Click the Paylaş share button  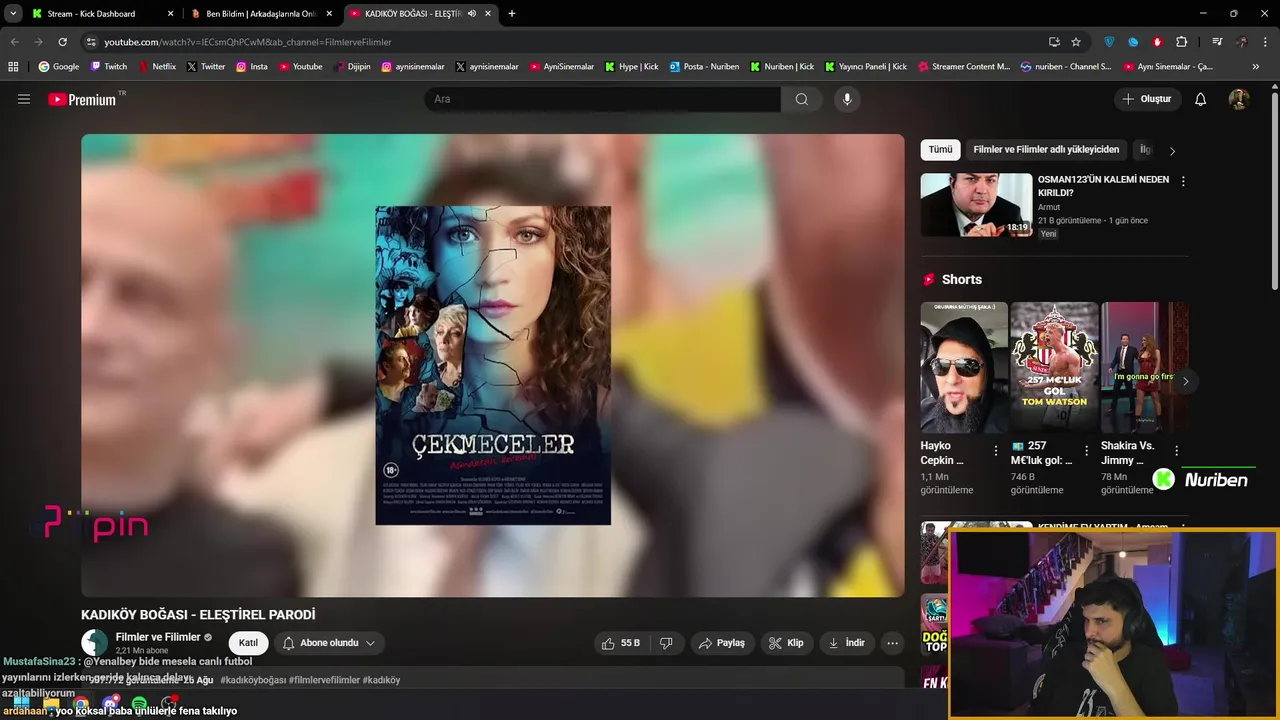[x=722, y=643]
